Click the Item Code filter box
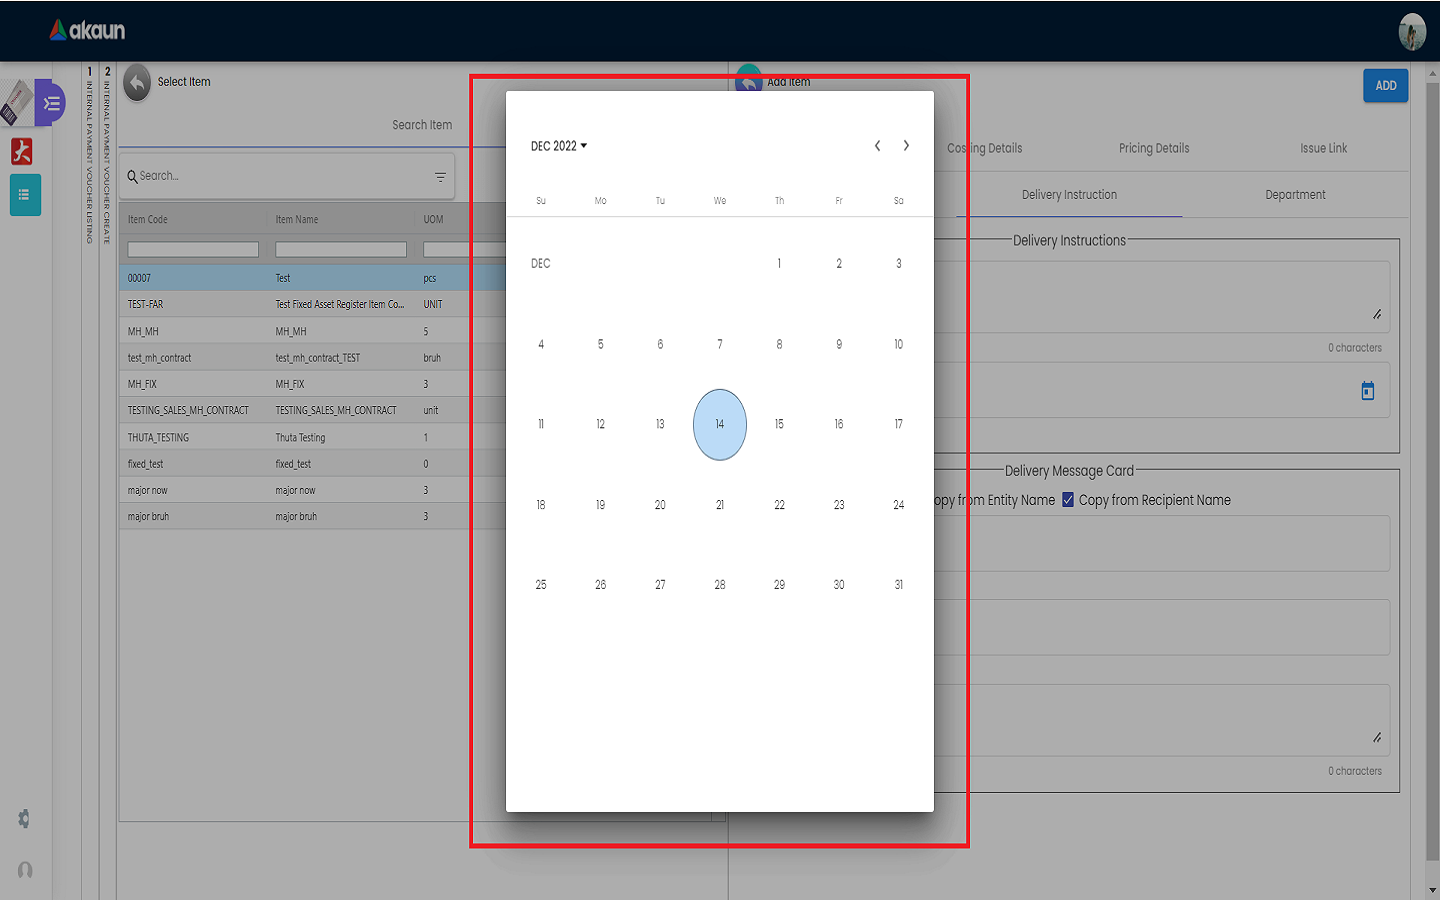This screenshot has height=900, width=1440. pyautogui.click(x=193, y=250)
